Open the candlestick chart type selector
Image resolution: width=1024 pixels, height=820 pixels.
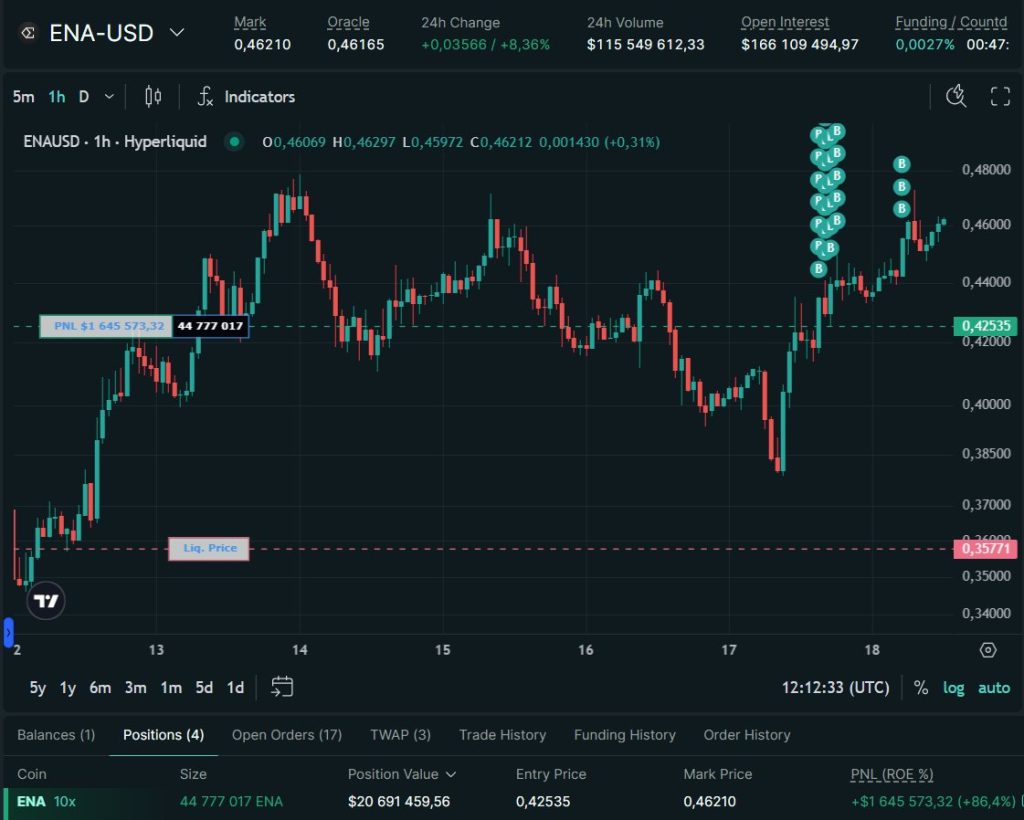(153, 97)
